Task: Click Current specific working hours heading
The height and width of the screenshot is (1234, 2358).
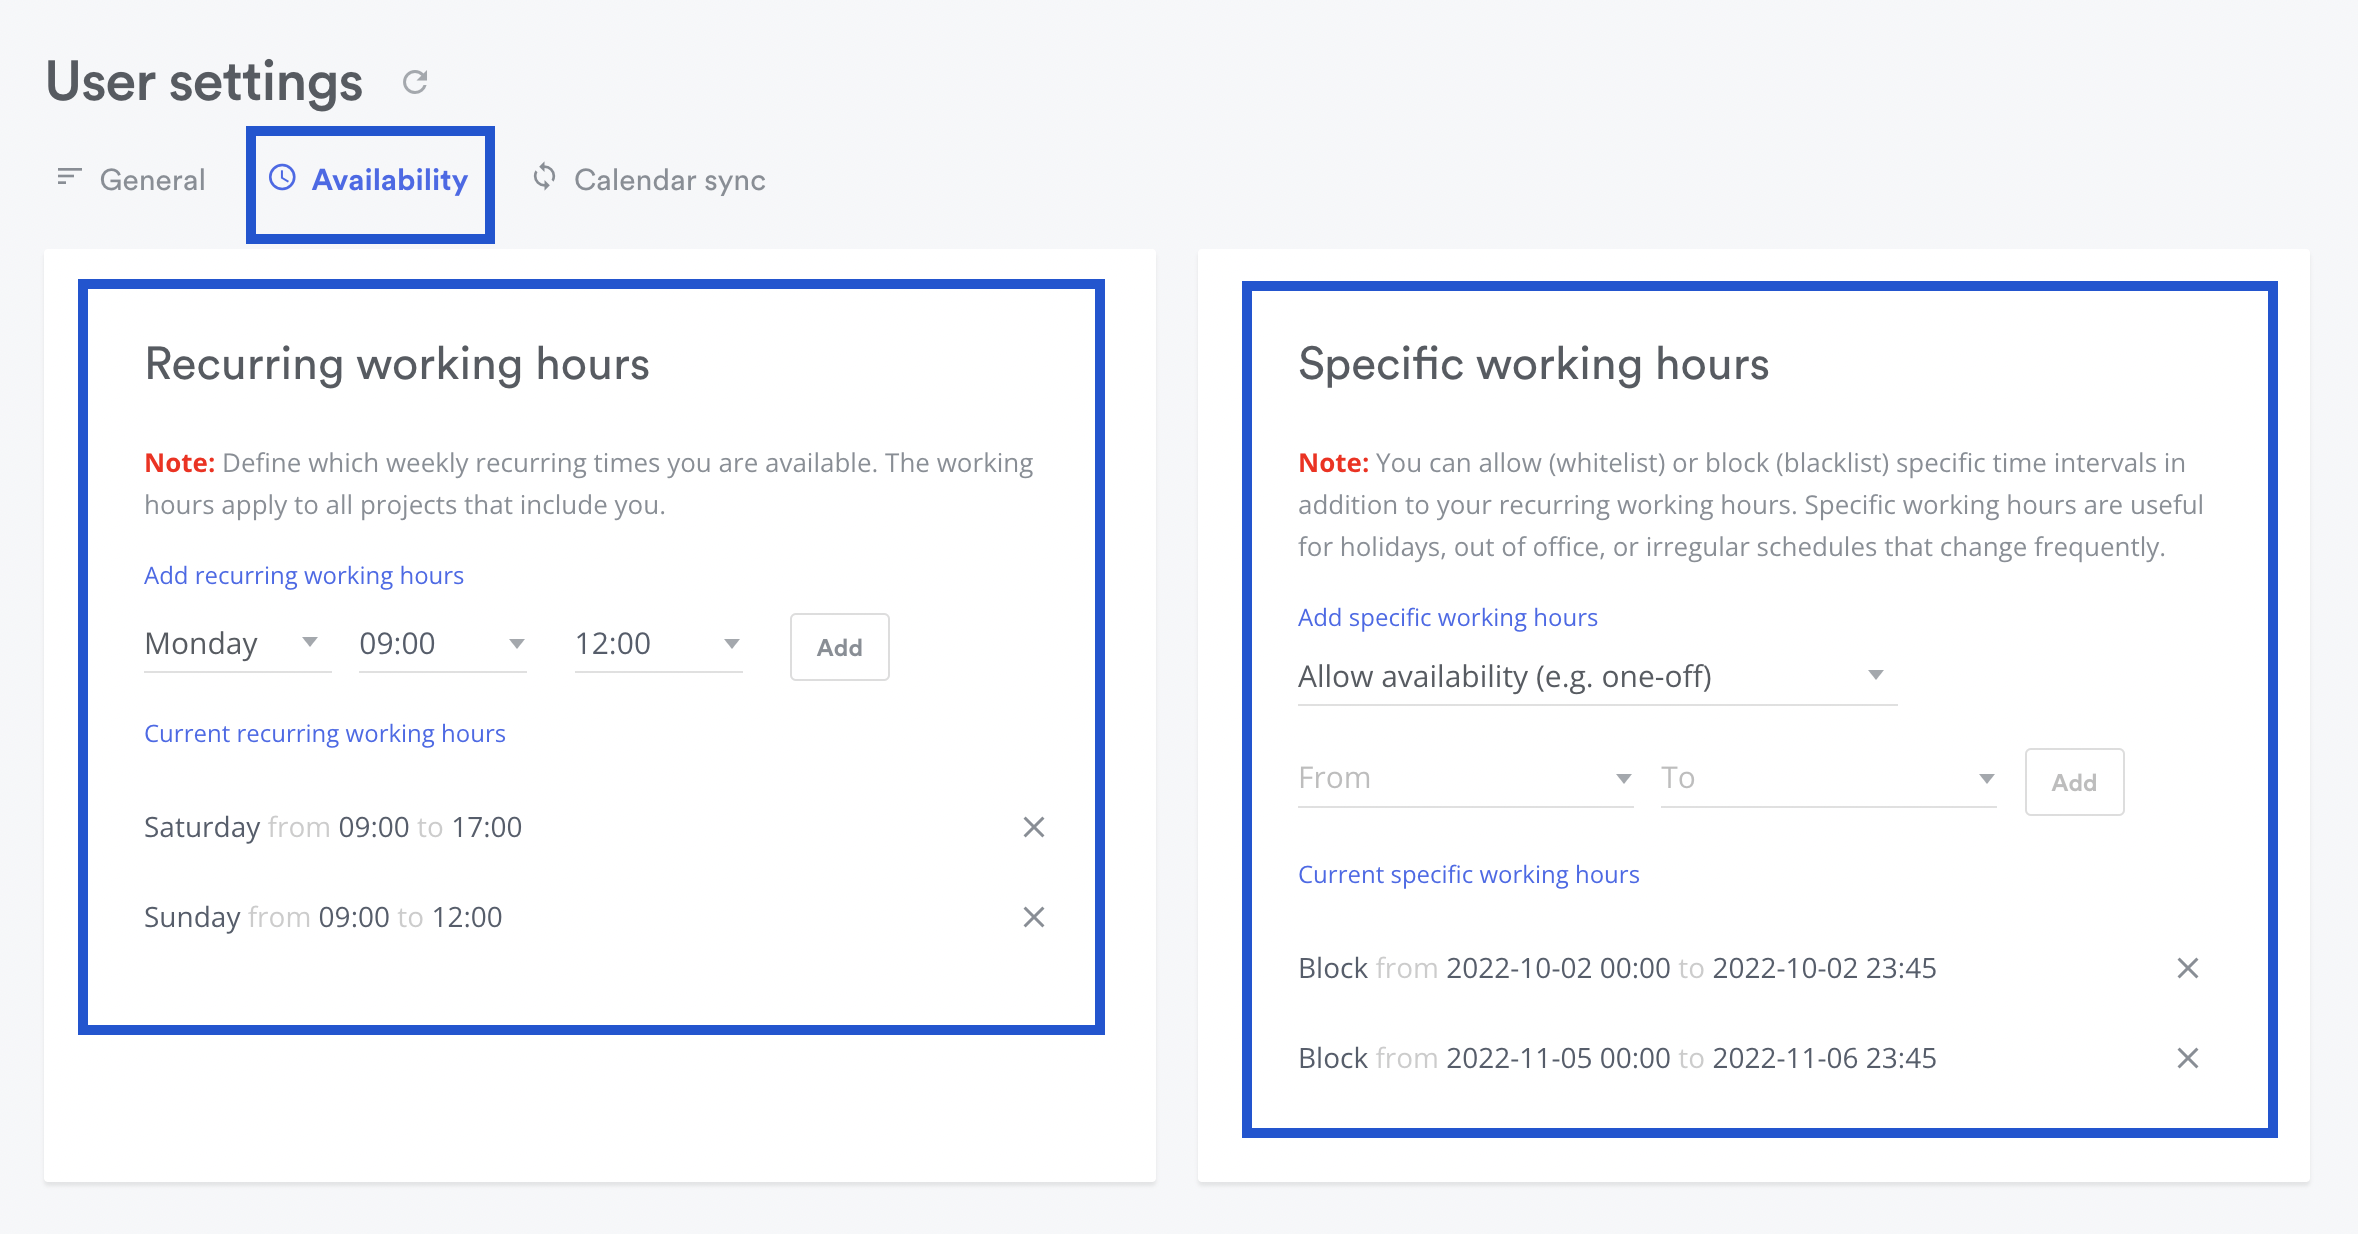Action: pyautogui.click(x=1468, y=875)
